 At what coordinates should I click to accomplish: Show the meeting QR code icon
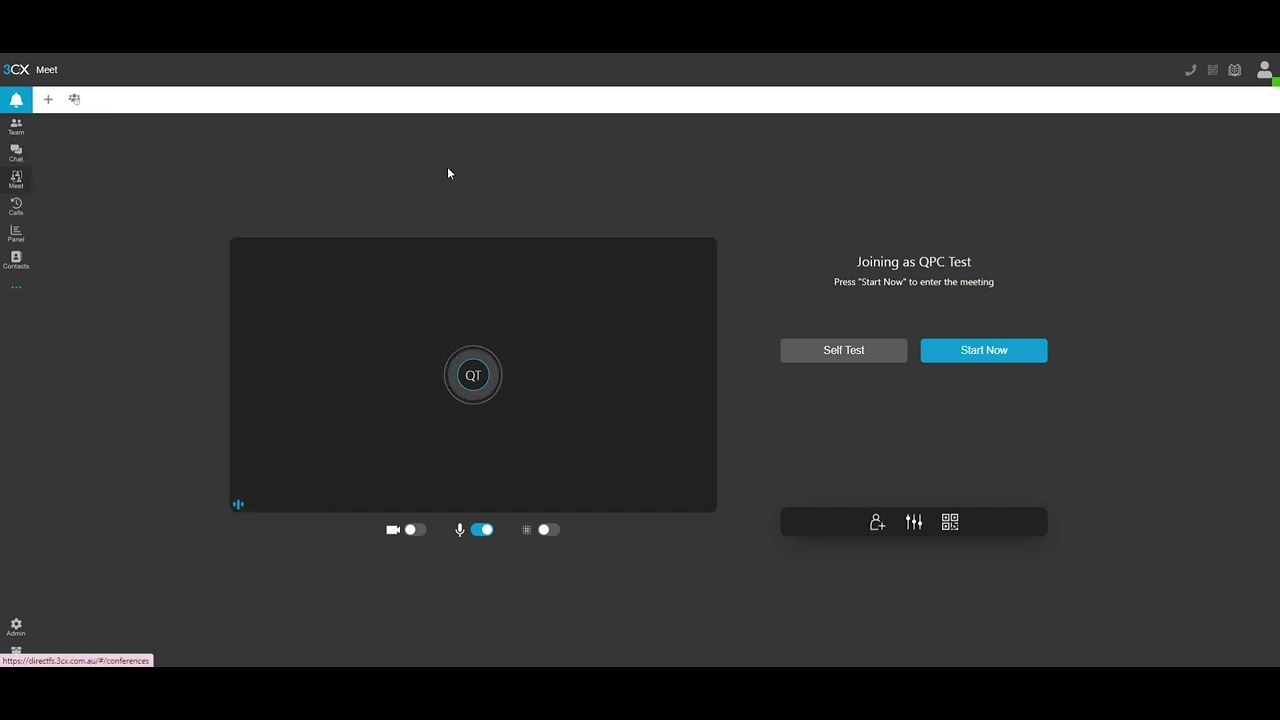click(x=950, y=522)
